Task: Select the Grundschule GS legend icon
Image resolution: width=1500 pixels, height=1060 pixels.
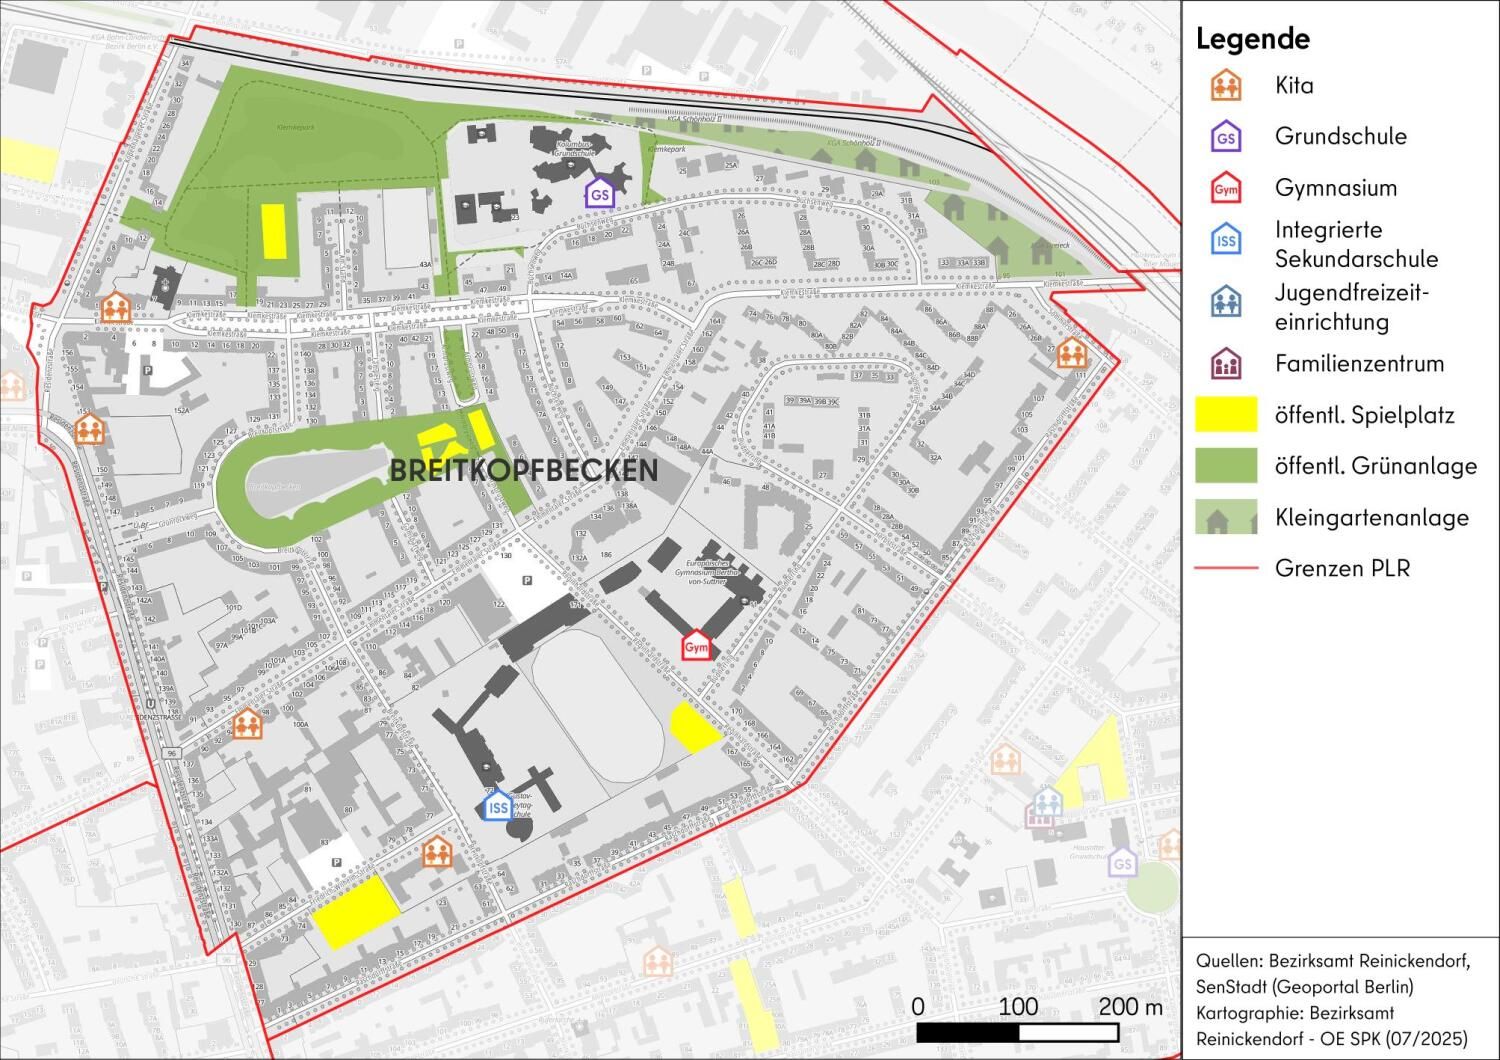Action: 1226,137
